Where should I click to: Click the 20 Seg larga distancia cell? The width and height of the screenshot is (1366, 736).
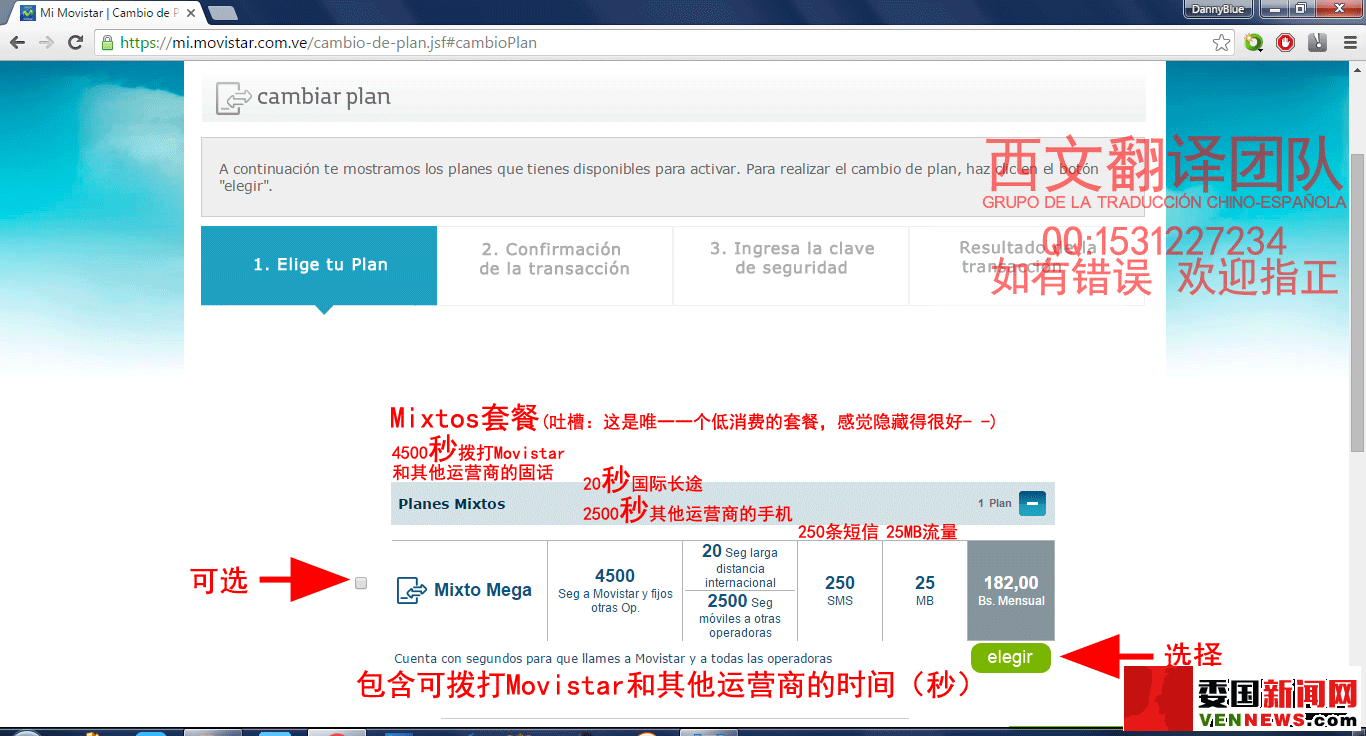point(740,566)
